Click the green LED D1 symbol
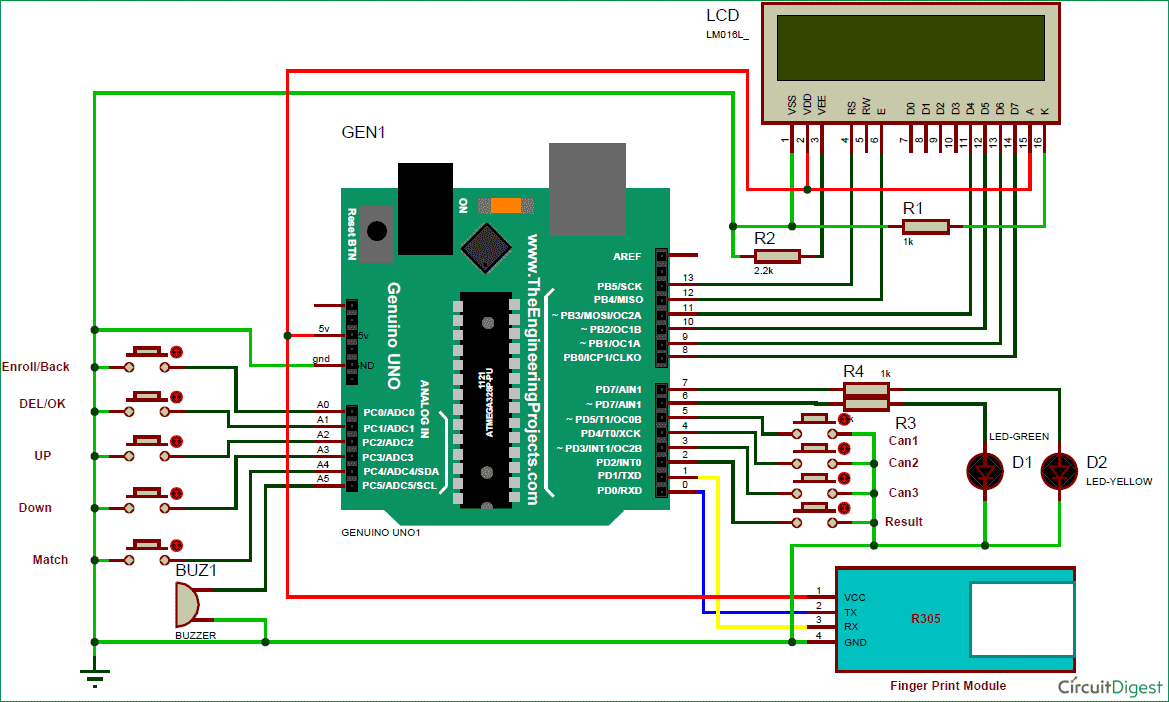The image size is (1169, 702). (985, 471)
